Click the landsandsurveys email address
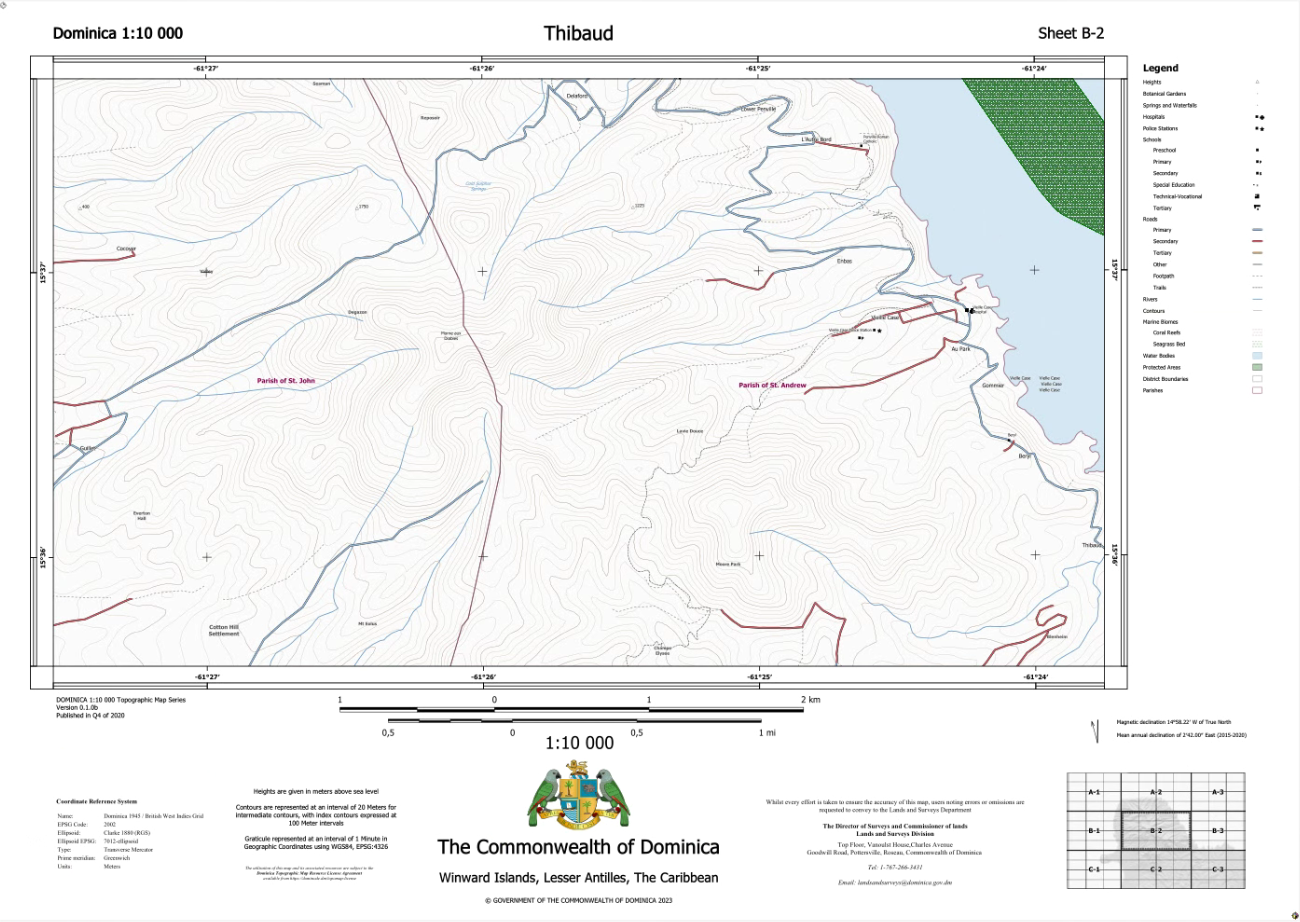1300x922 pixels. (895, 883)
